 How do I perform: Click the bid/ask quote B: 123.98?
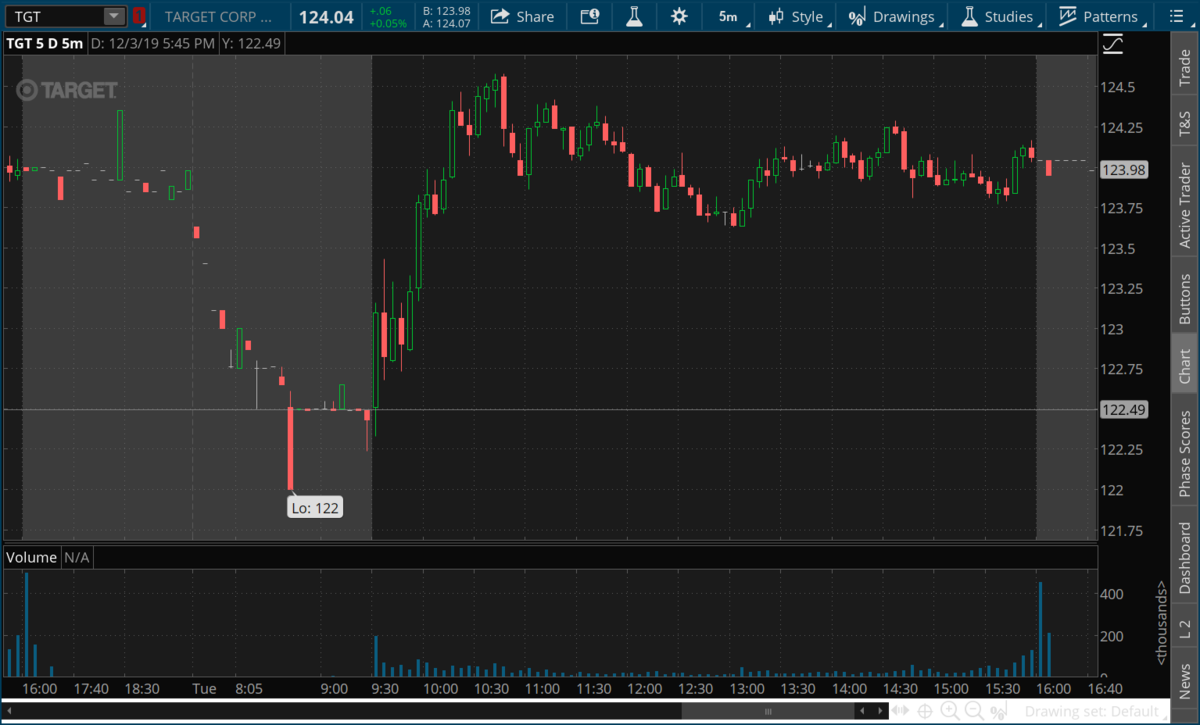pyautogui.click(x=446, y=10)
